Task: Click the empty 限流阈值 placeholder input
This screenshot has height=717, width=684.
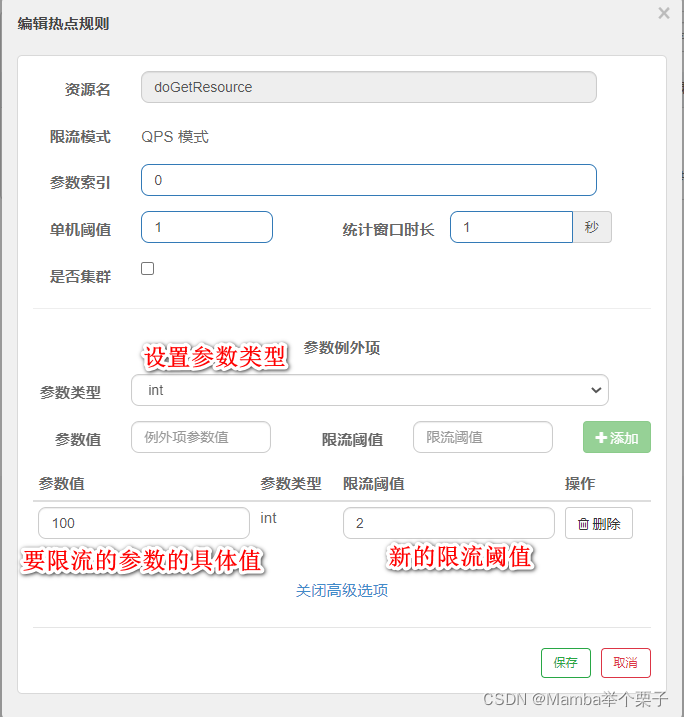Action: coord(483,437)
